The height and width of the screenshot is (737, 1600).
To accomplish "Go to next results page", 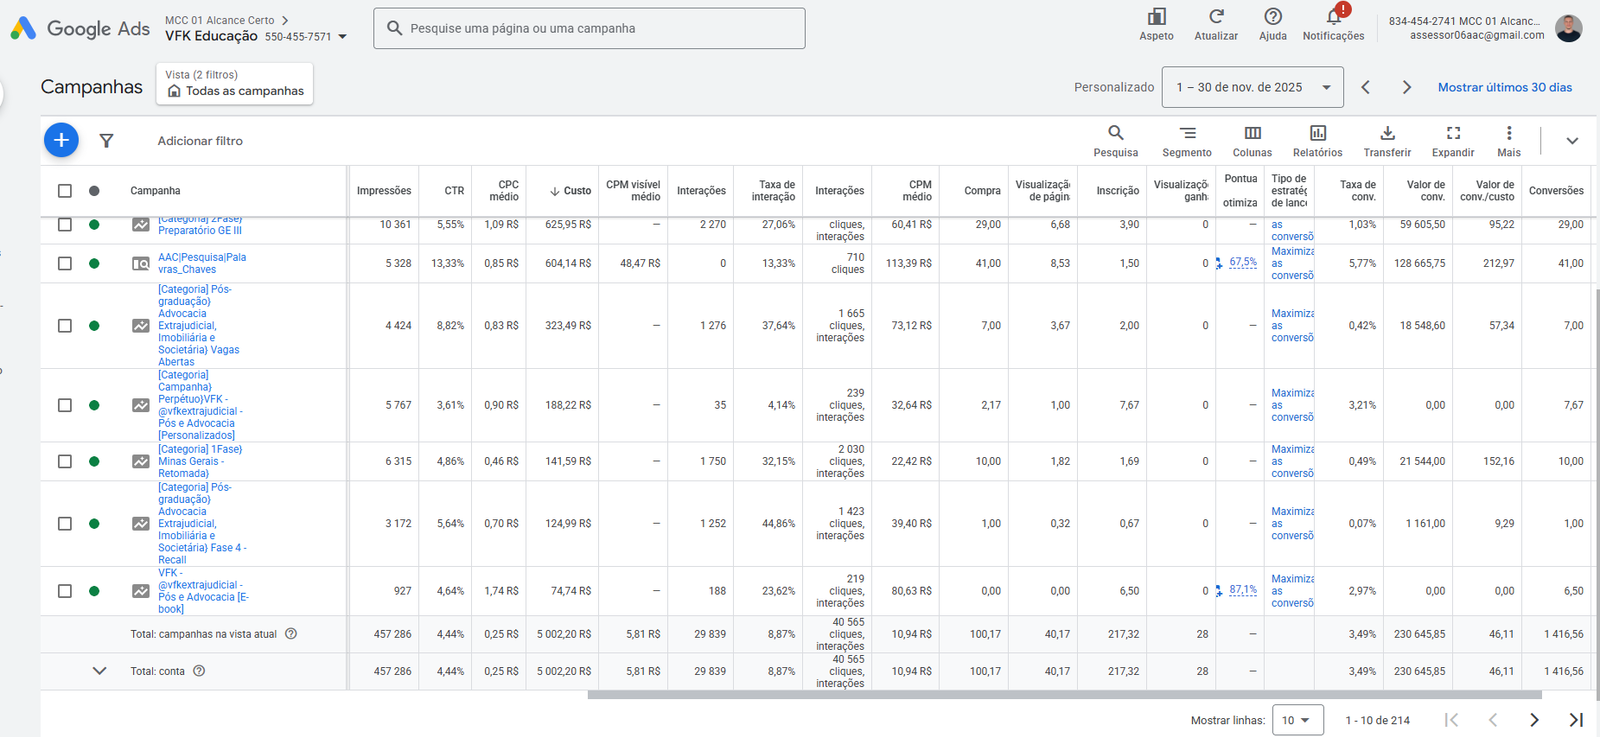I will point(1534,720).
